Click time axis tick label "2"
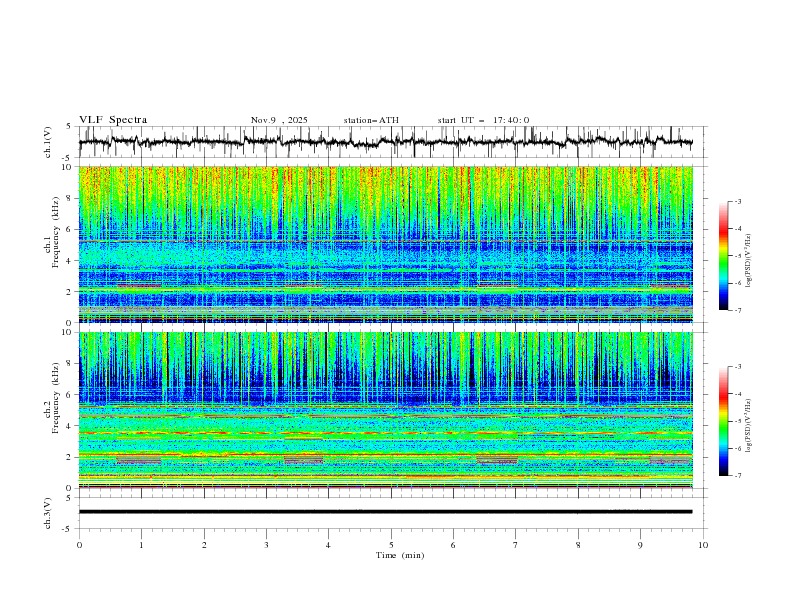This screenshot has width=792, height=612. 204,545
